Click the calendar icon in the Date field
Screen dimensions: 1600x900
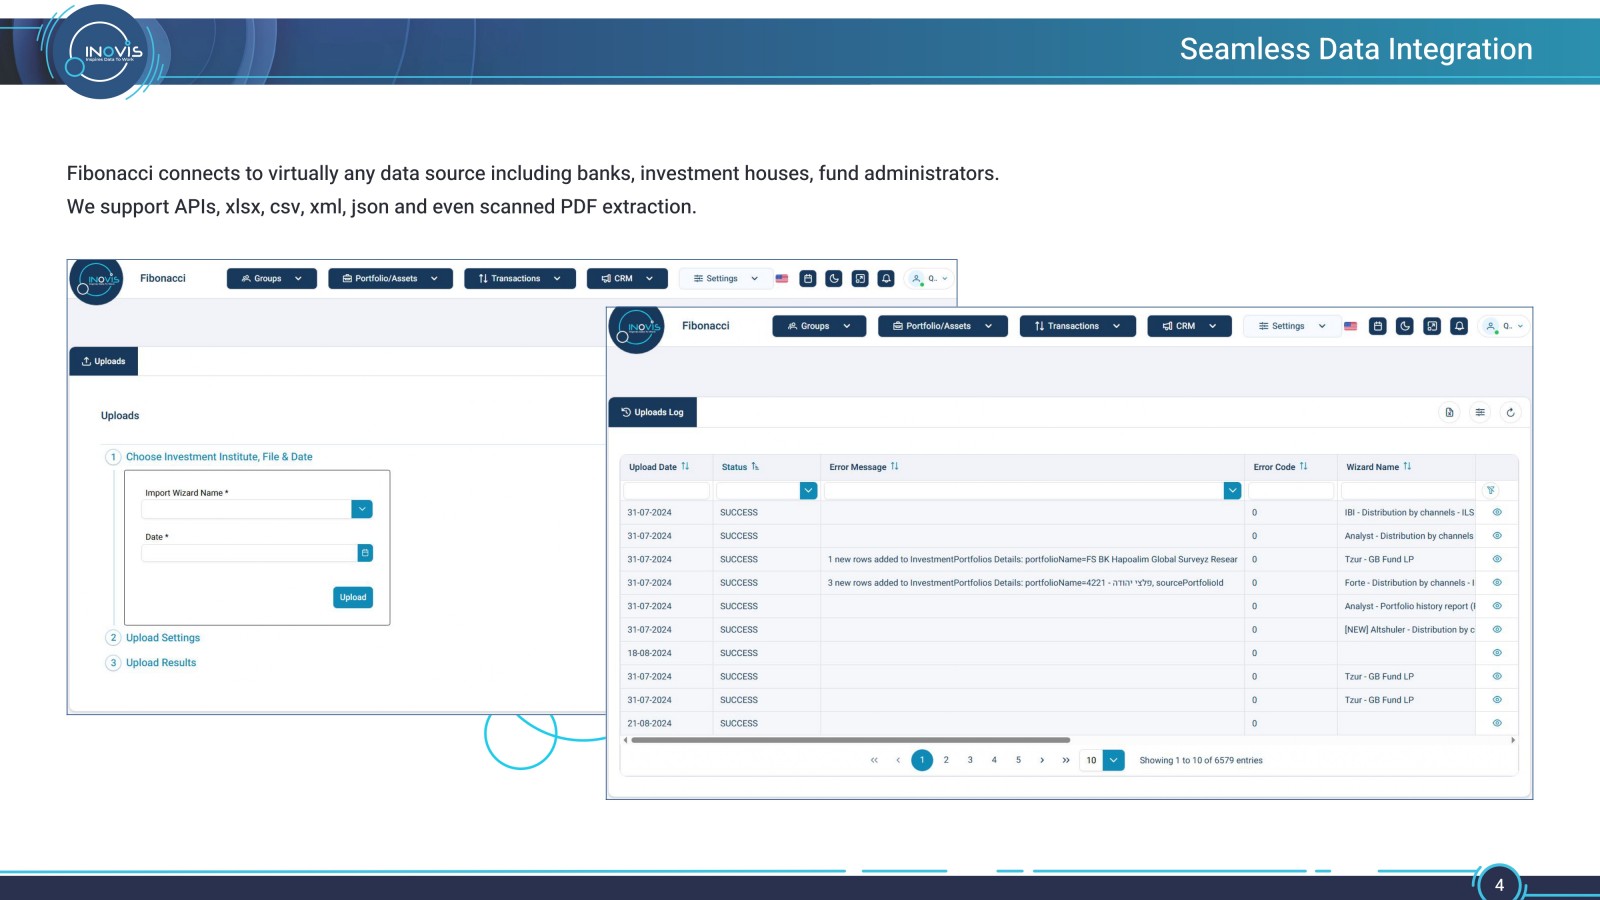click(x=365, y=553)
